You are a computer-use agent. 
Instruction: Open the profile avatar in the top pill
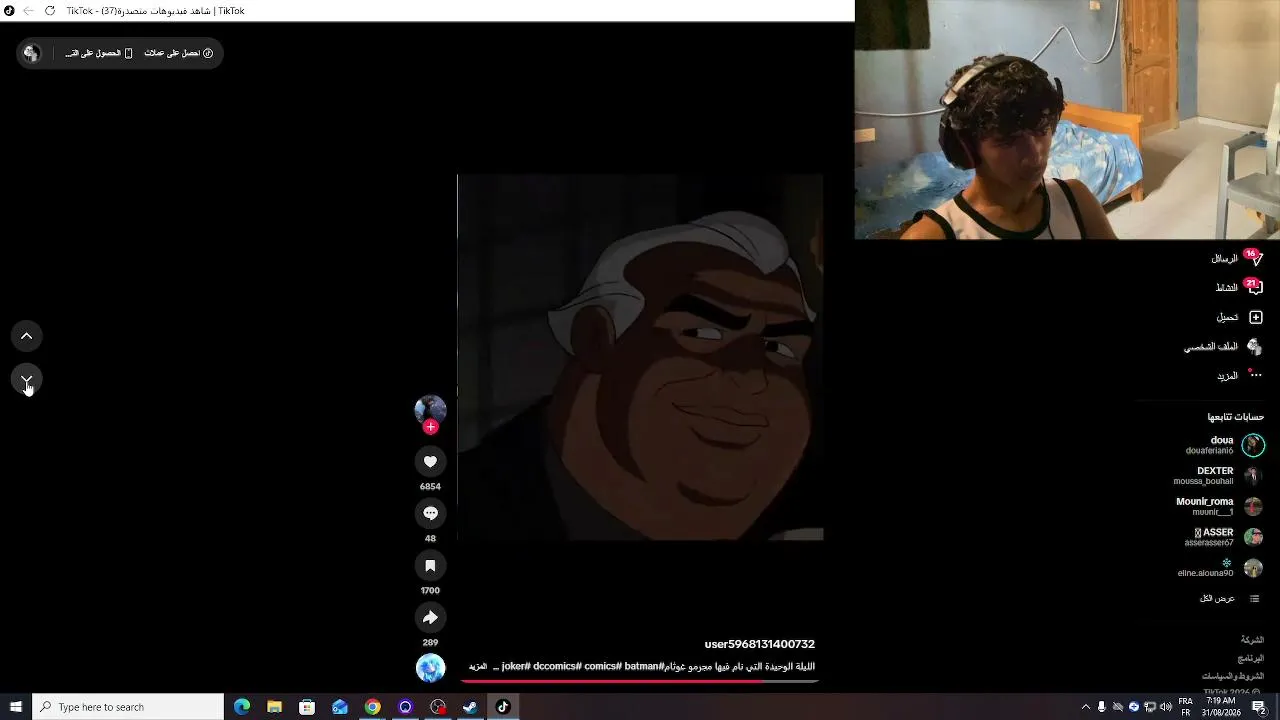[x=32, y=53]
